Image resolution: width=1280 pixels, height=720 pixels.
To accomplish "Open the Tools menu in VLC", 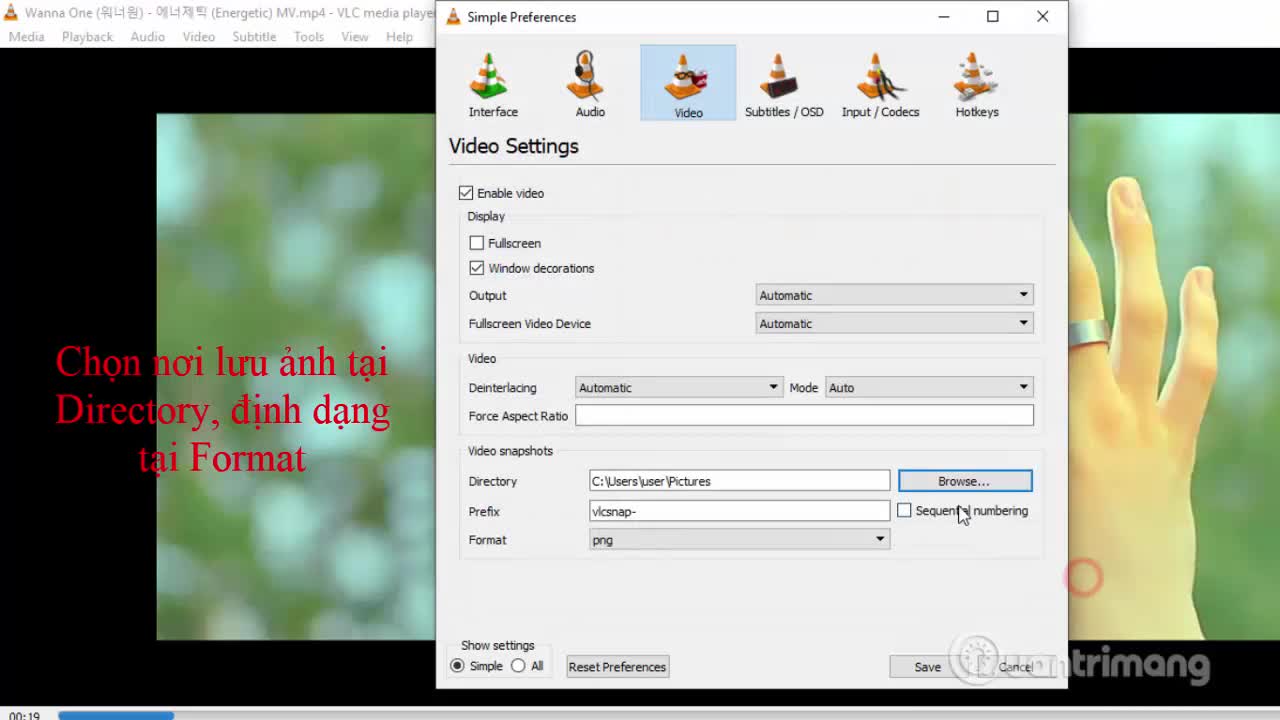I will point(308,36).
